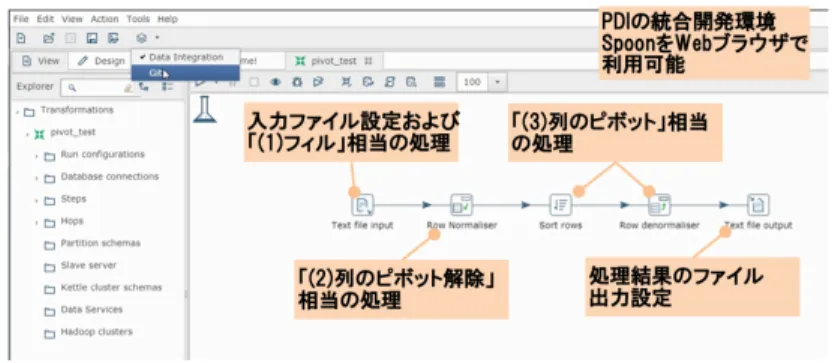
Task: Open the Action menu
Action: click(104, 19)
